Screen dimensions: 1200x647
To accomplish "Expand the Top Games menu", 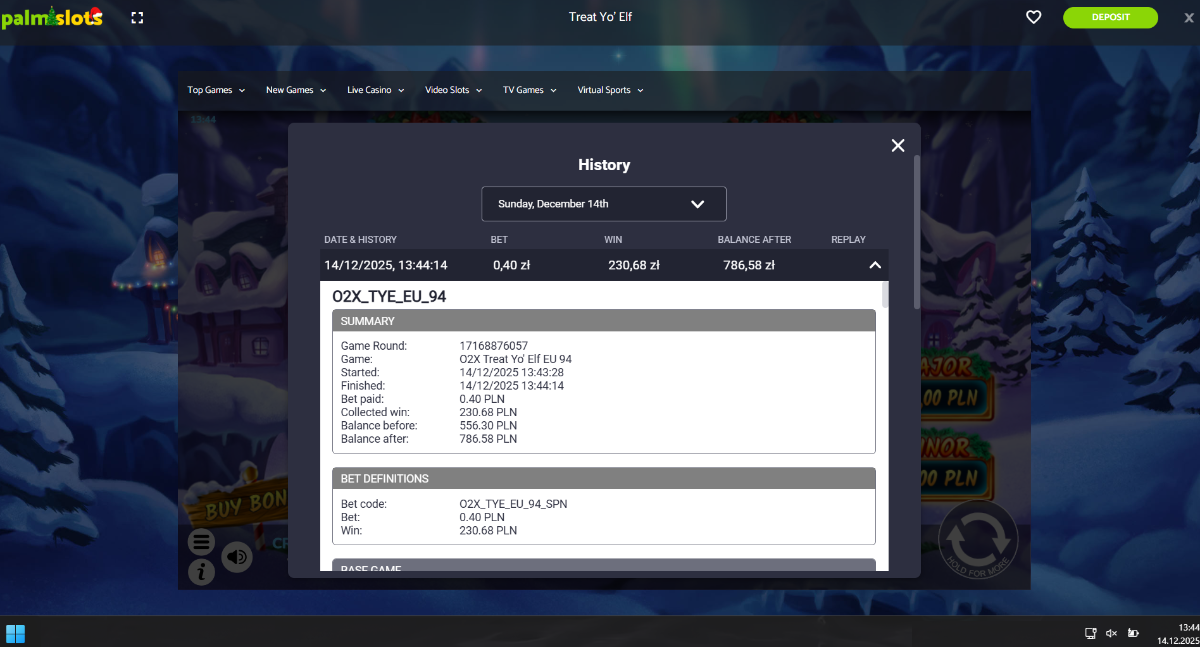I will [x=216, y=90].
